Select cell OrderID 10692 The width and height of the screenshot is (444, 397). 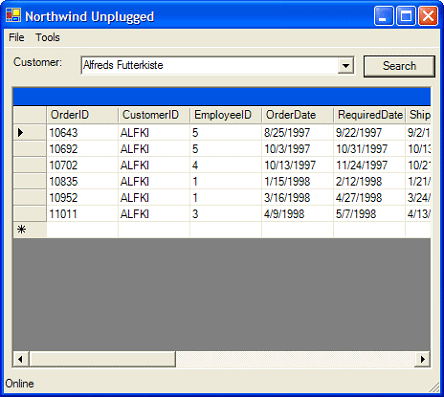pos(82,149)
